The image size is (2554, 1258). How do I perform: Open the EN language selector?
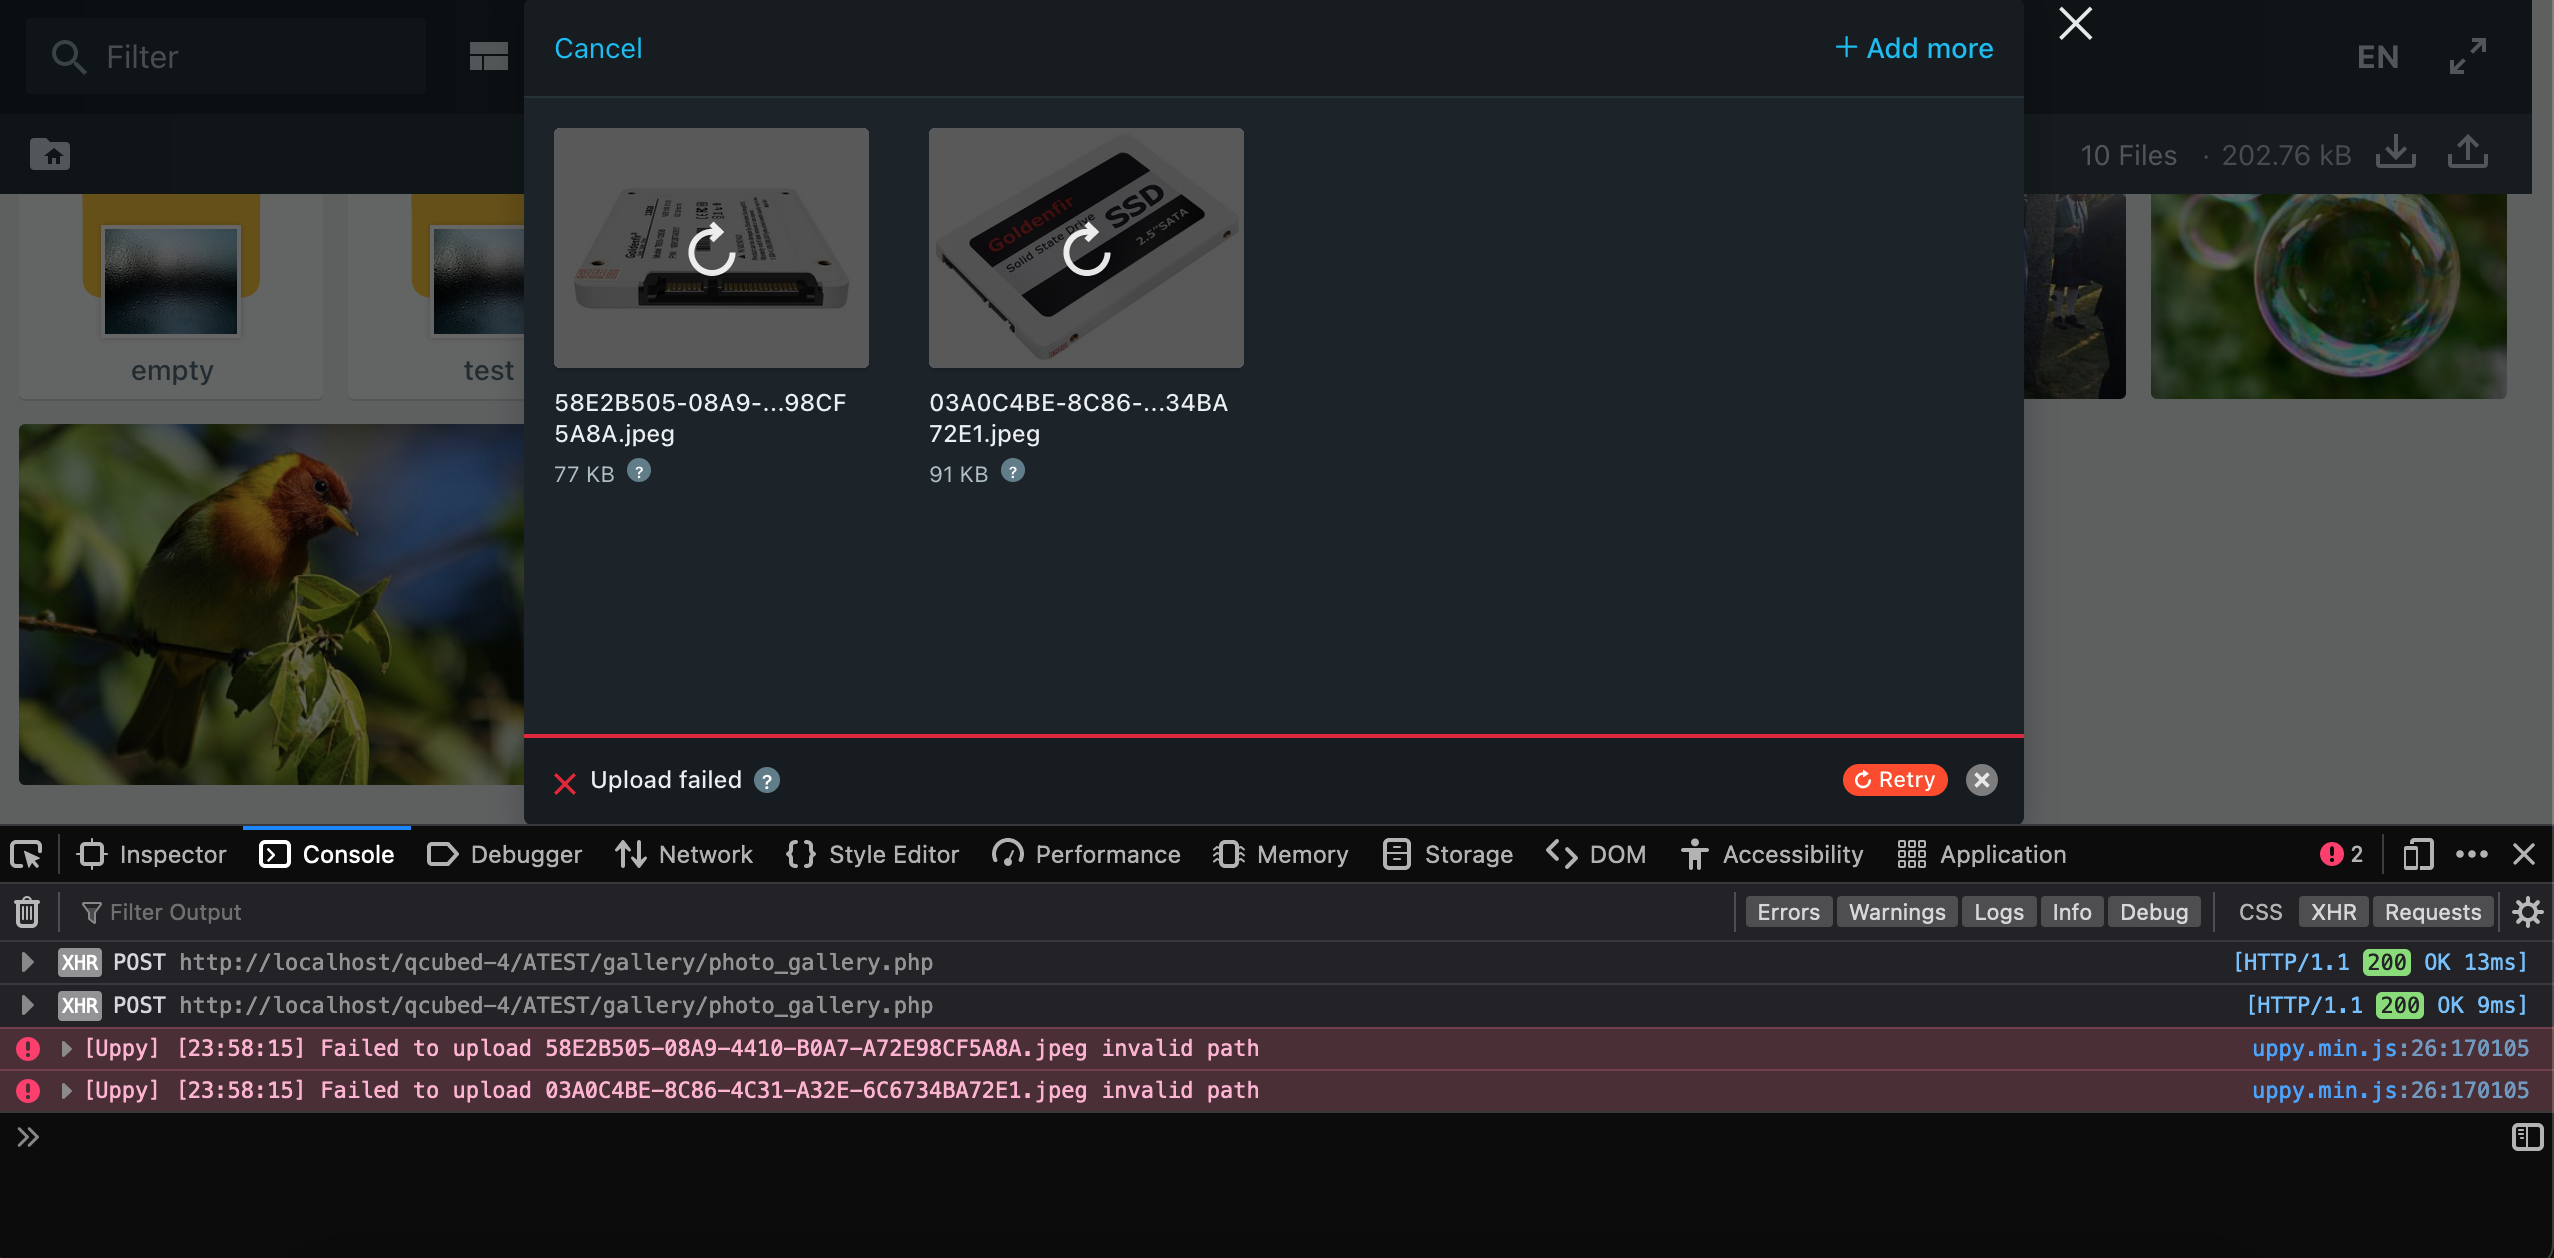pos(2377,57)
